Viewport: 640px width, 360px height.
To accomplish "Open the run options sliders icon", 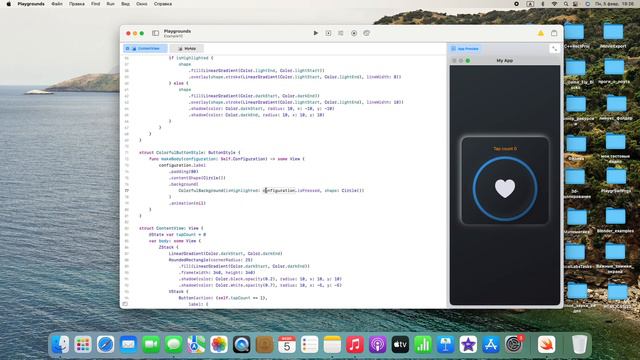I will pyautogui.click(x=341, y=33).
